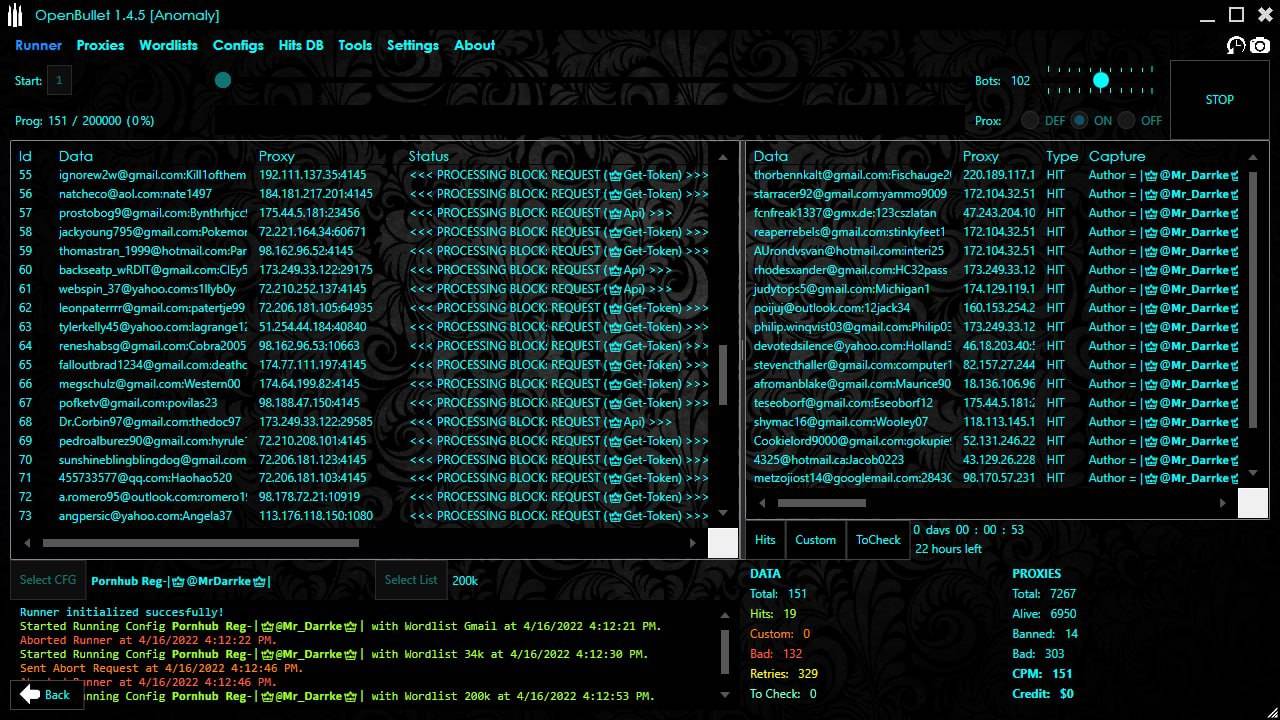Image resolution: width=1280 pixels, height=720 pixels.
Task: Click the up arrow of the hits list scrollbar
Action: click(1253, 157)
